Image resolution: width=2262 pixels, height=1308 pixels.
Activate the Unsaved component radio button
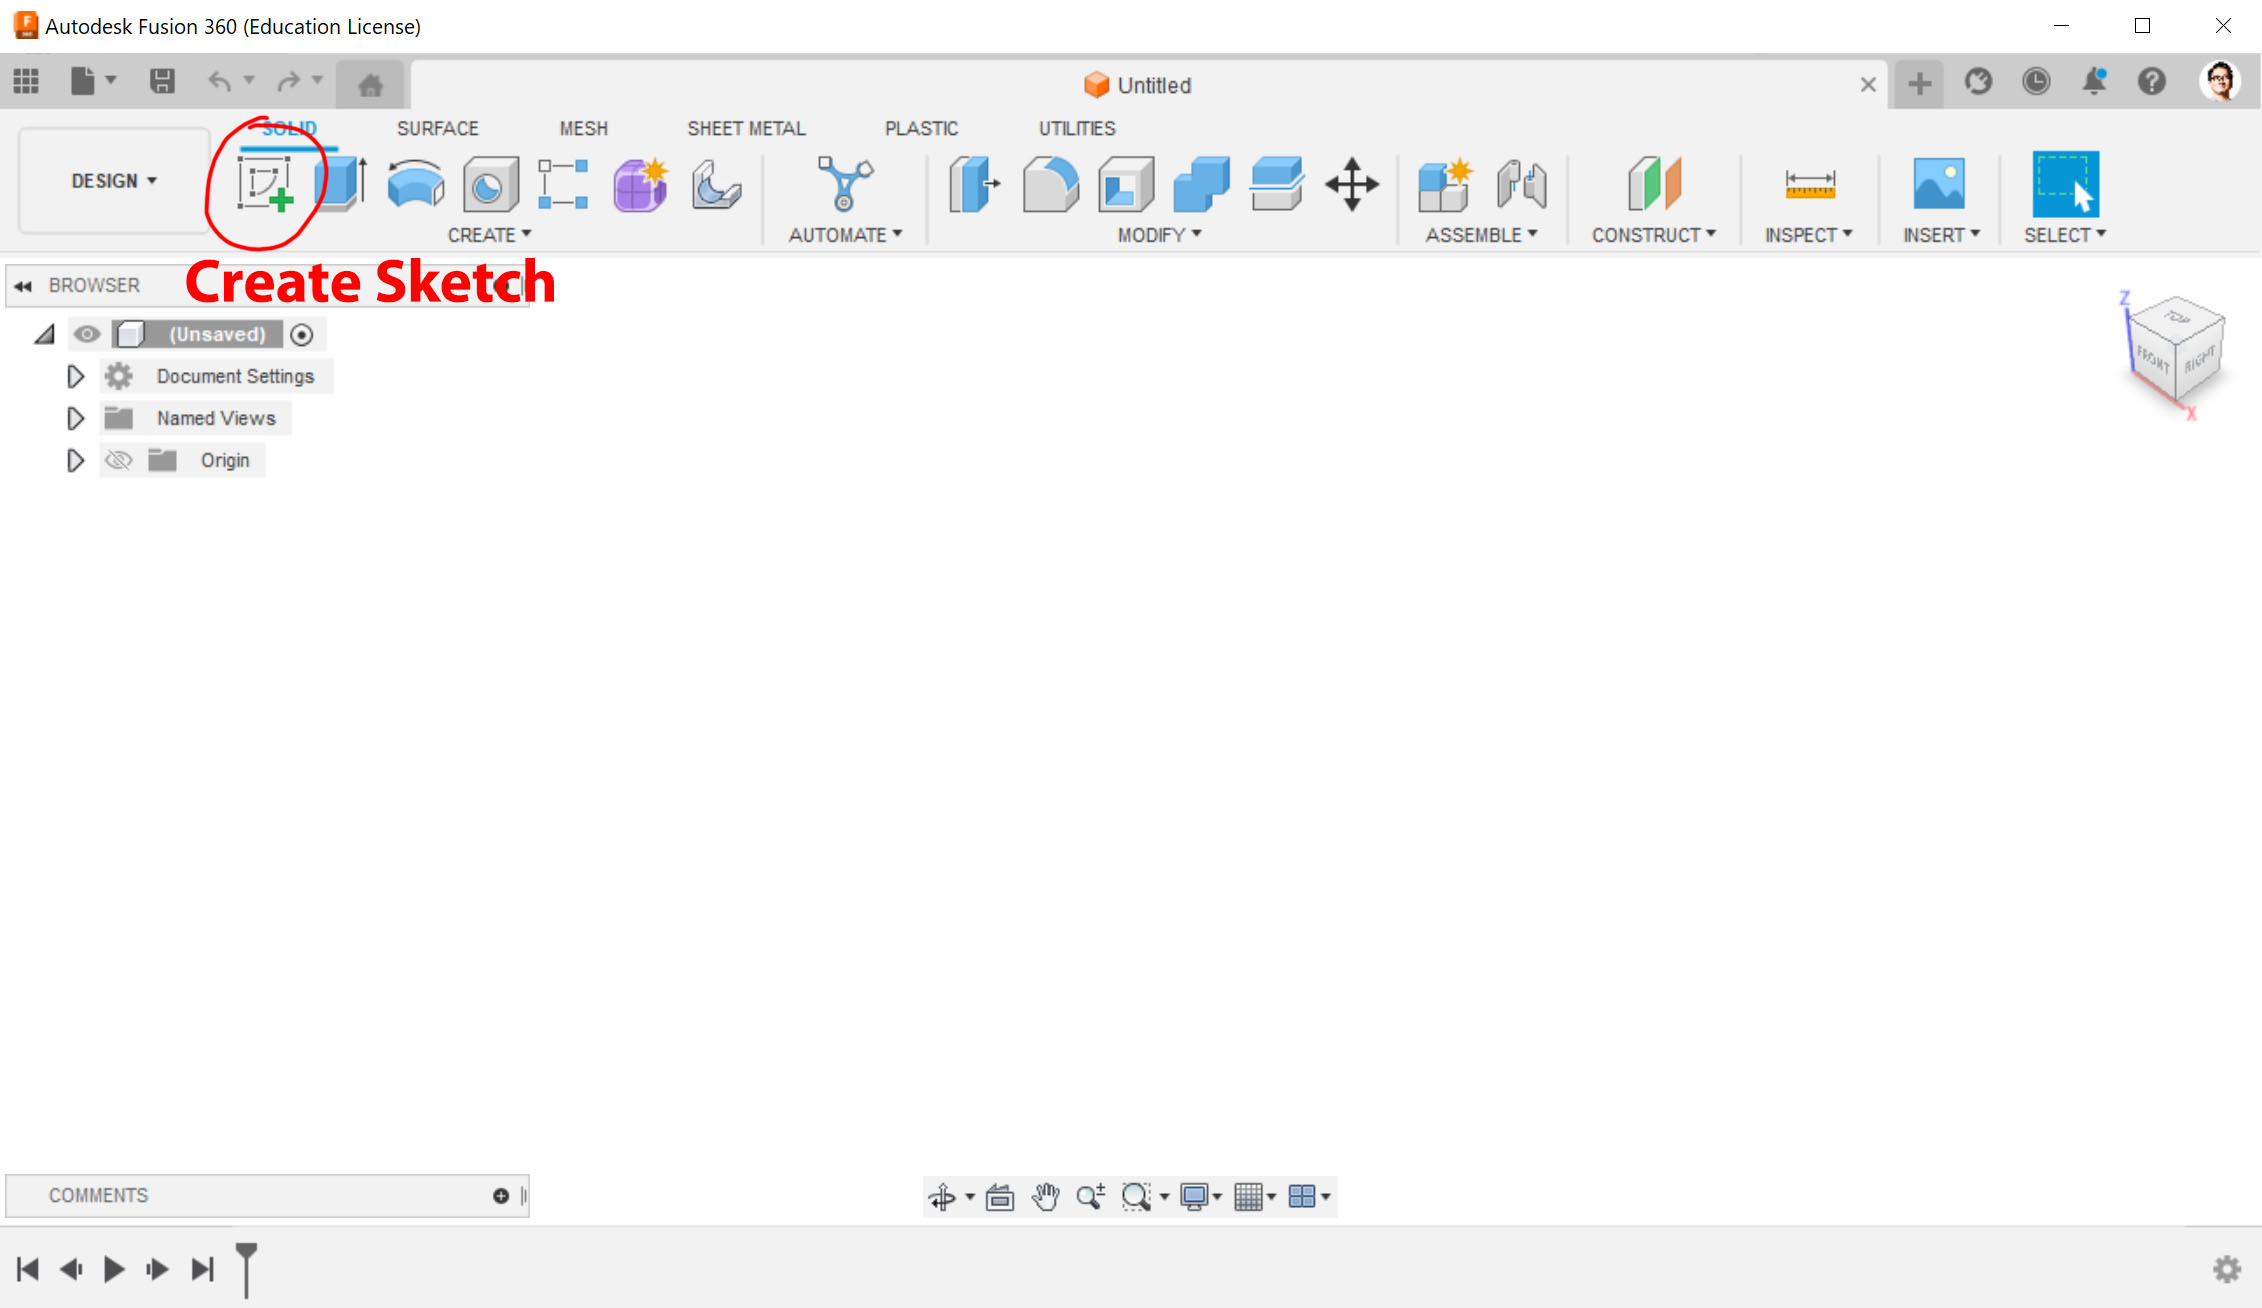(x=302, y=334)
